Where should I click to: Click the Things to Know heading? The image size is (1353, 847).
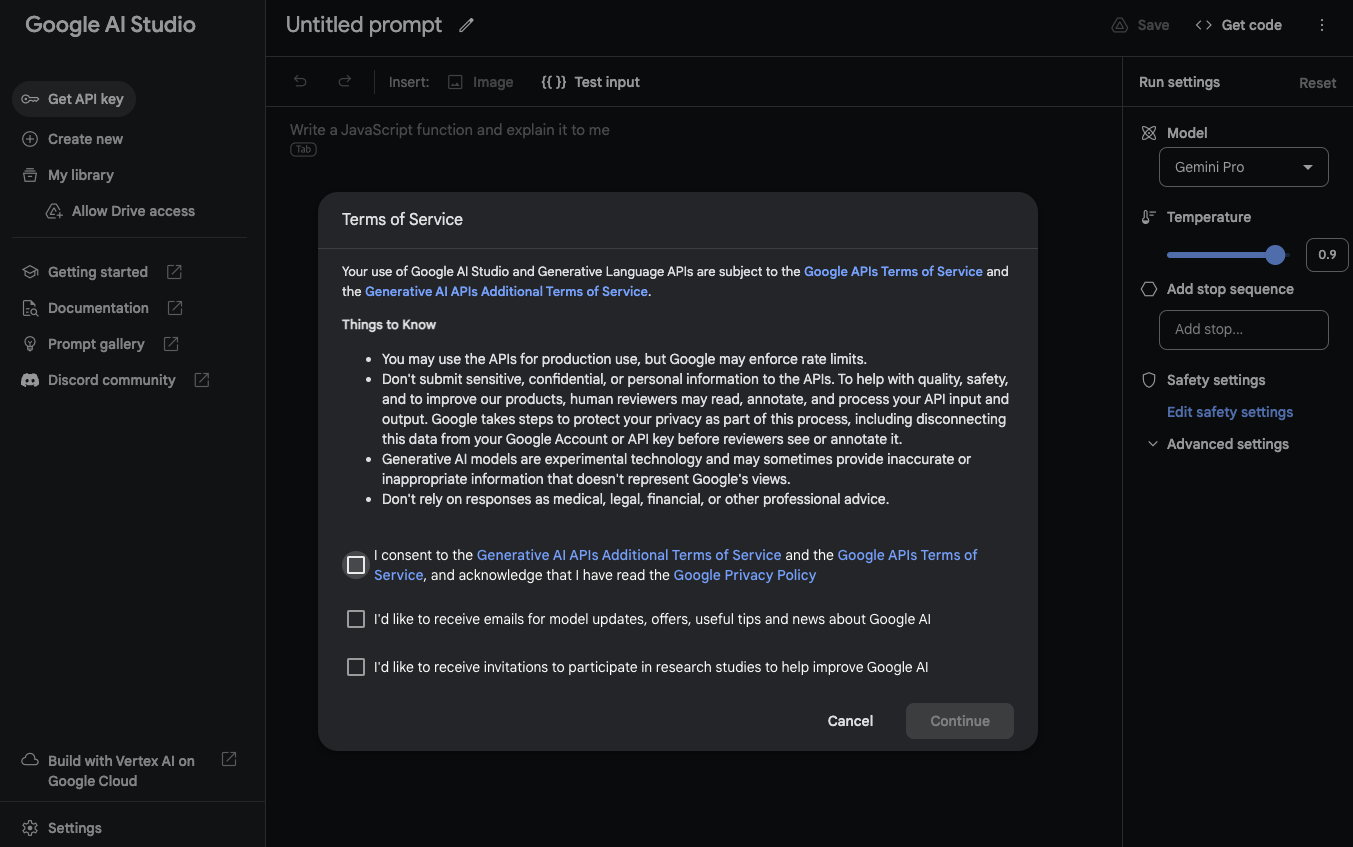point(389,325)
